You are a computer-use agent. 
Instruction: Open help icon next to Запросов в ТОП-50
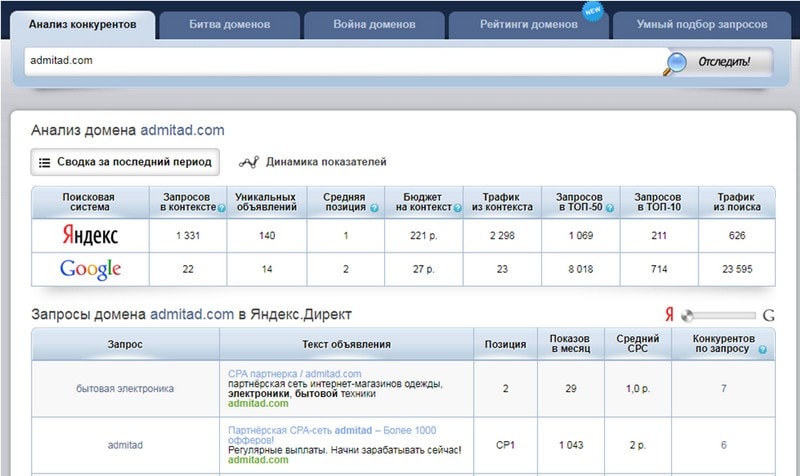tap(610, 208)
